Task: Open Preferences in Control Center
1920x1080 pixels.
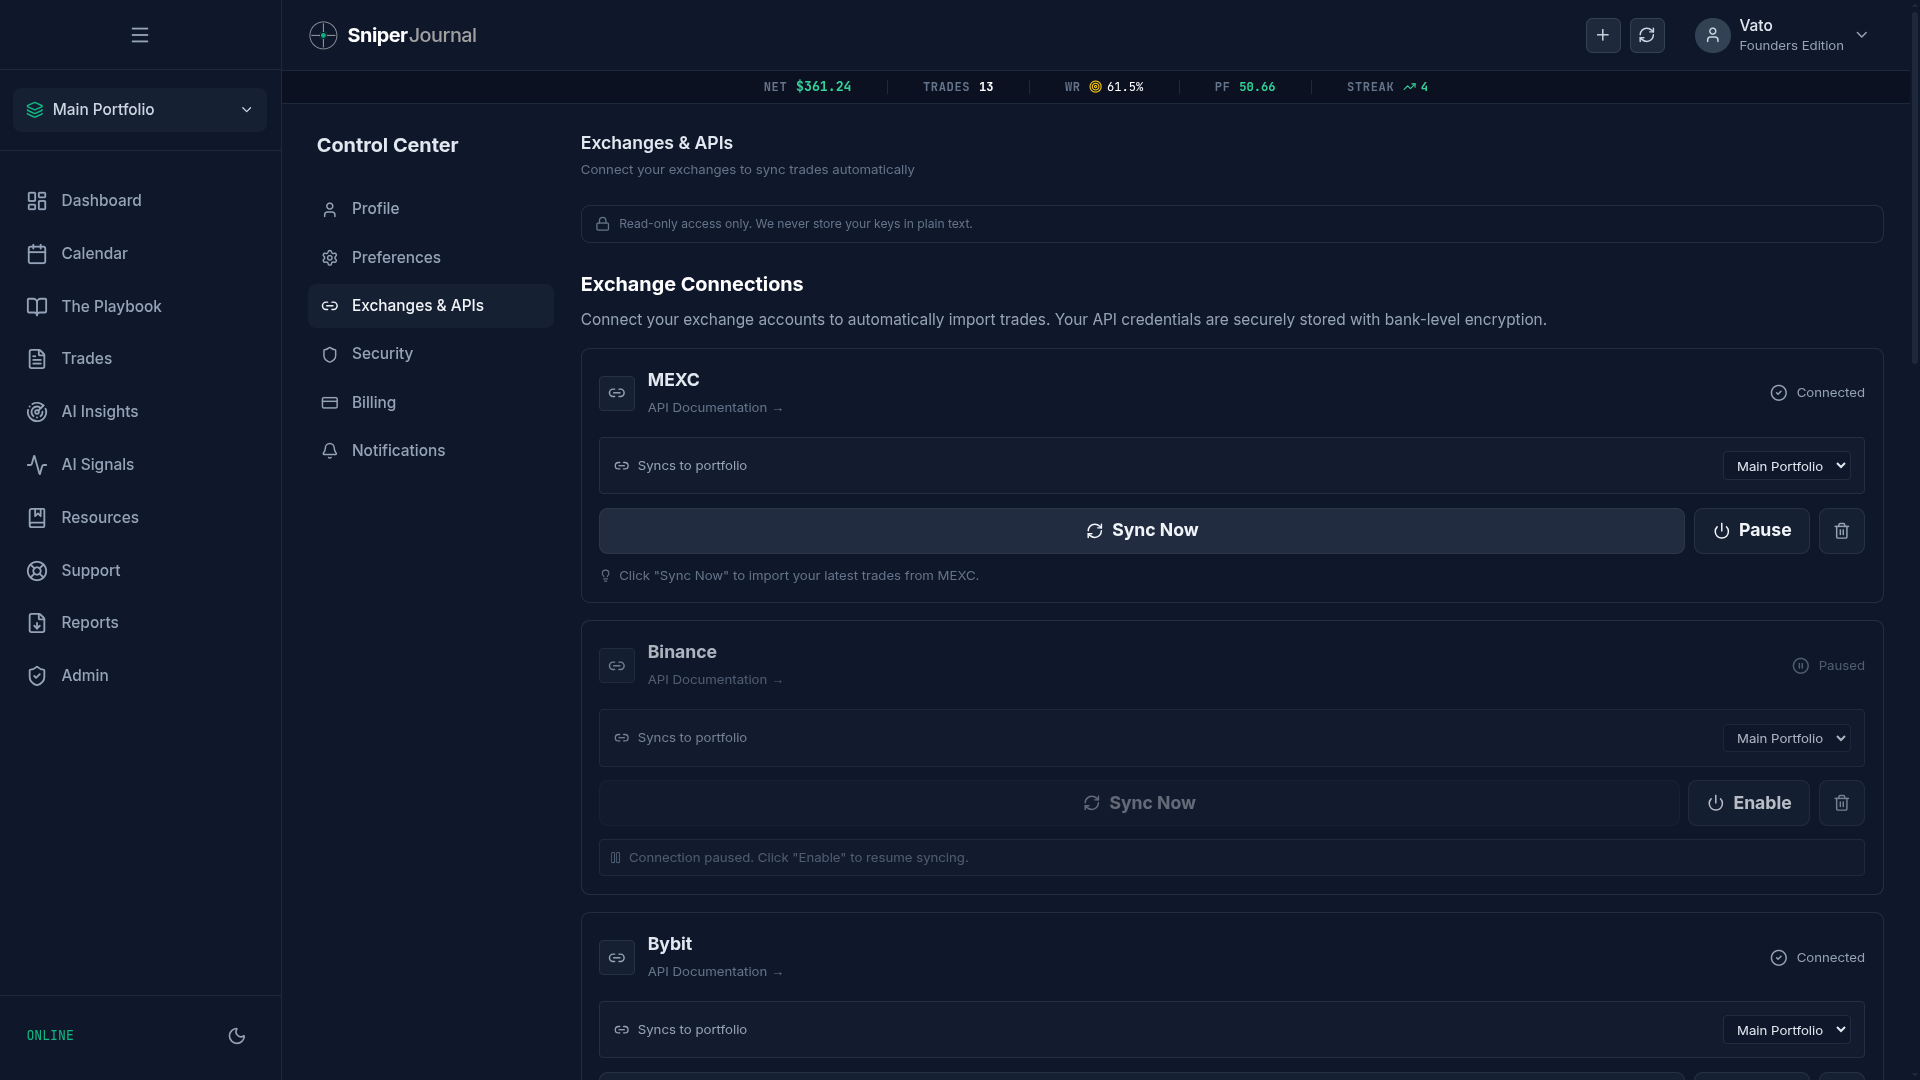Action: click(x=430, y=258)
